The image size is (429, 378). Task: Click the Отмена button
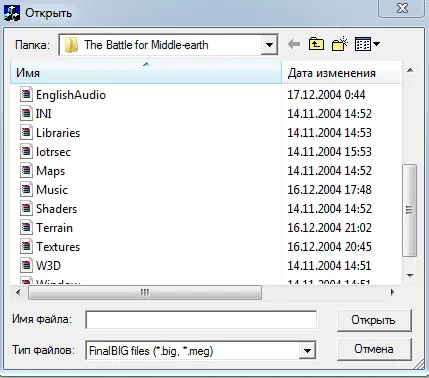[374, 349]
